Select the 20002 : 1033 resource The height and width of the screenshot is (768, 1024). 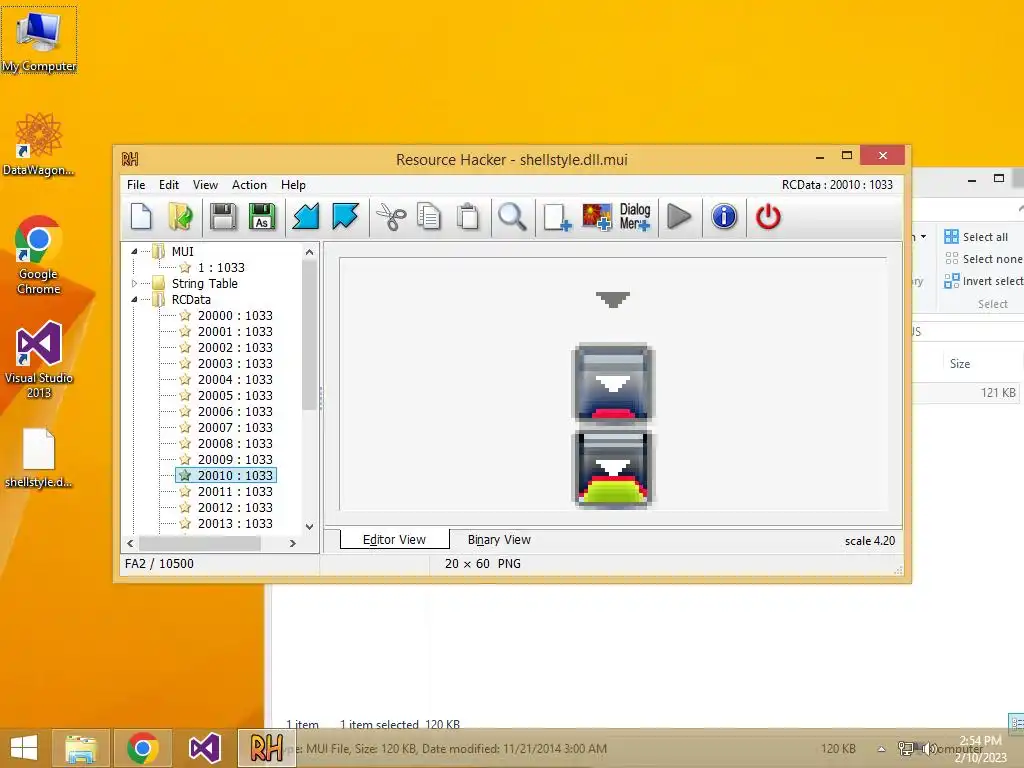pyautogui.click(x=235, y=347)
